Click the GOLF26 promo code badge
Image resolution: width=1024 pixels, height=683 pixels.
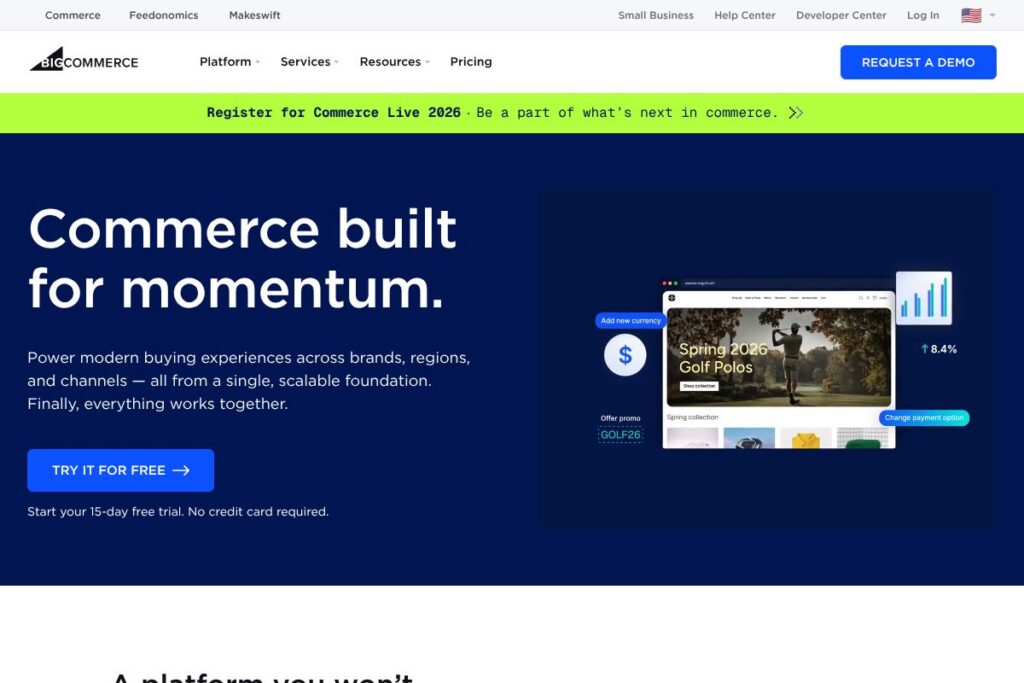(x=620, y=434)
